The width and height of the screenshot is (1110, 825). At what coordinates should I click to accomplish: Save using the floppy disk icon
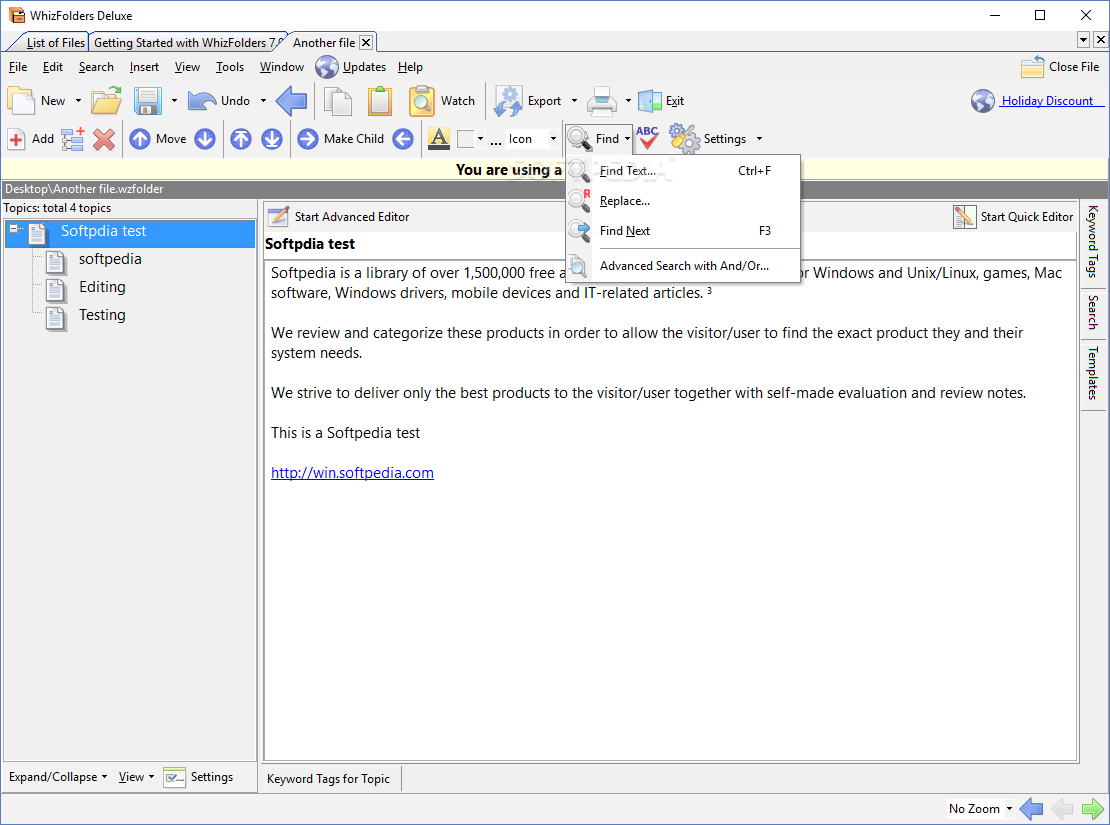point(148,101)
